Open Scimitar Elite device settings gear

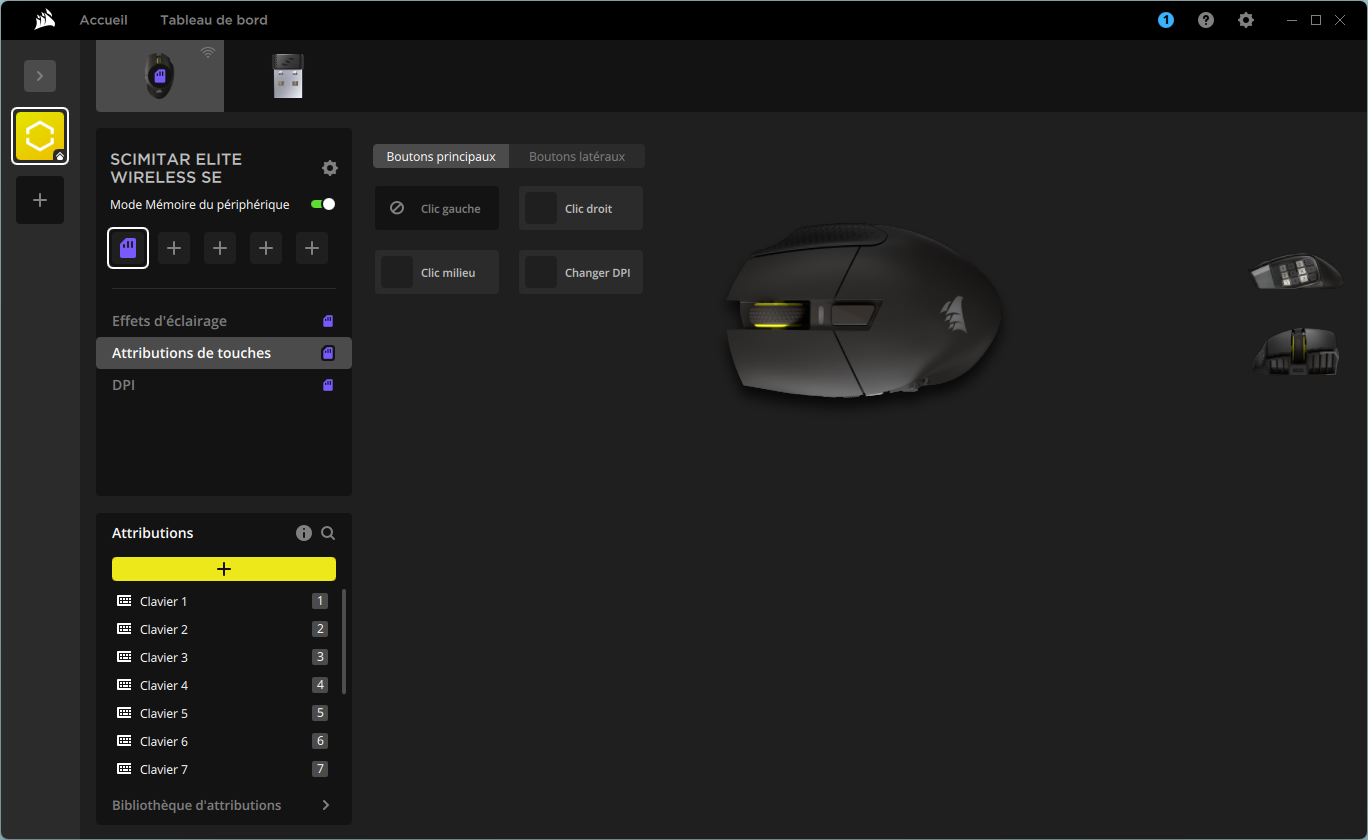(329, 168)
